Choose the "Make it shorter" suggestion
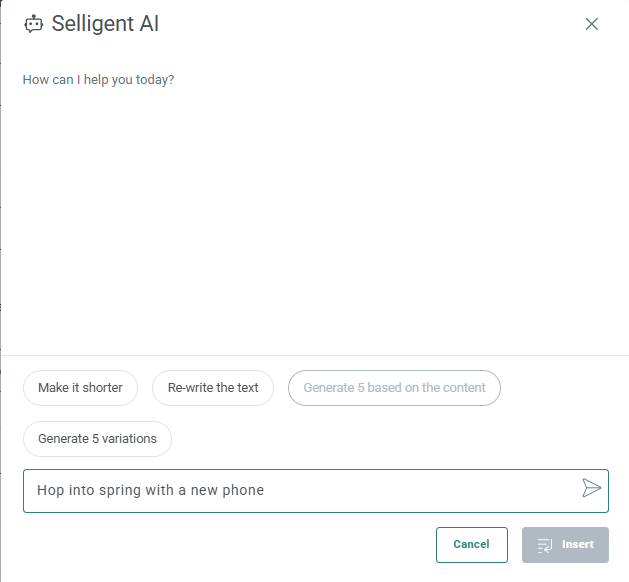 [80, 388]
